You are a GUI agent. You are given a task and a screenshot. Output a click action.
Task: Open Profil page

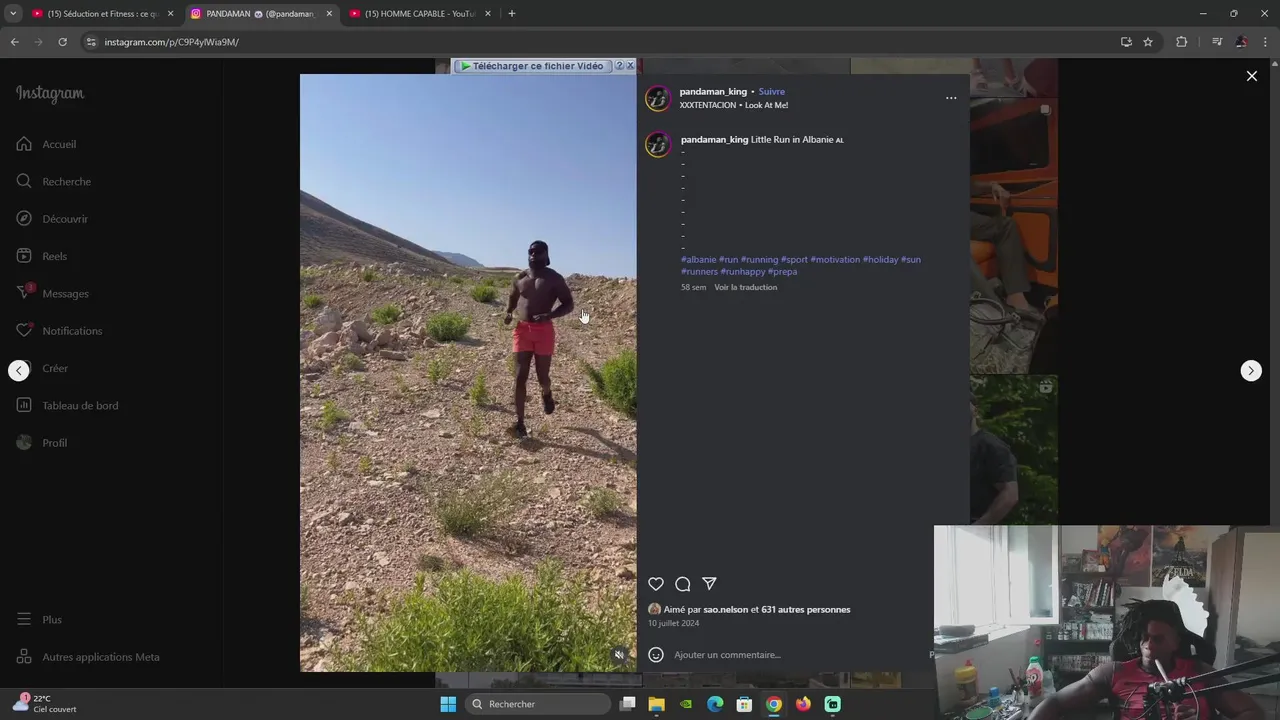(x=41, y=443)
